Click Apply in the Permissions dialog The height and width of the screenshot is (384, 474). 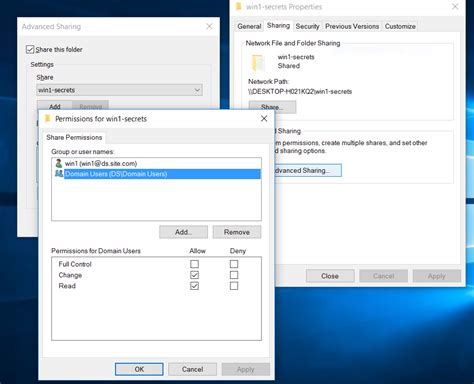[246, 369]
